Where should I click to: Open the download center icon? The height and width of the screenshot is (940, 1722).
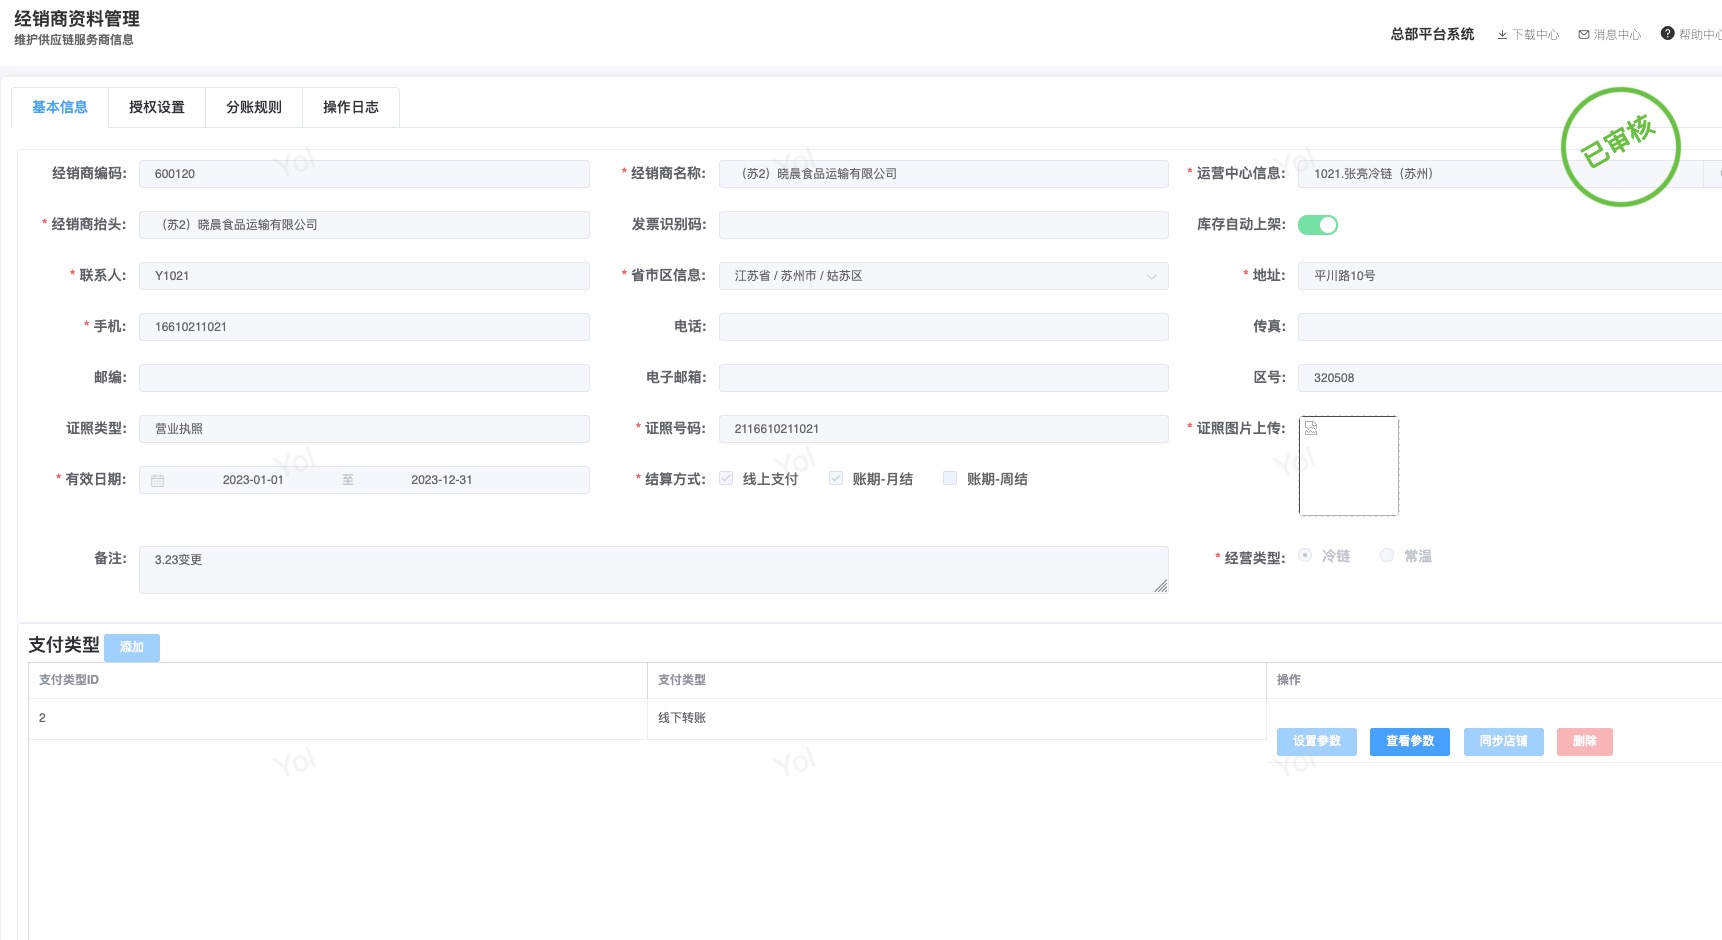pyautogui.click(x=1502, y=35)
